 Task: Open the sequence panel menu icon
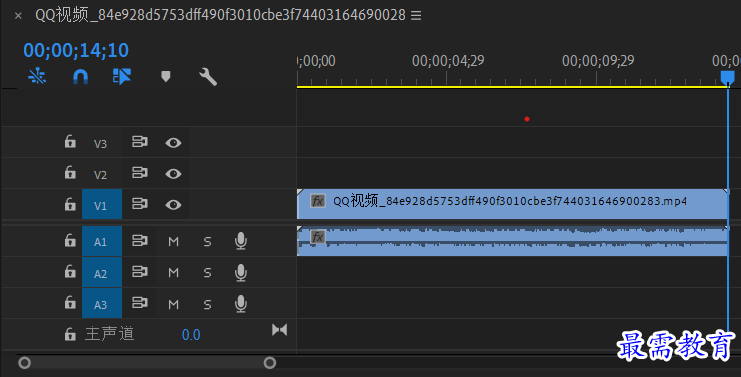(x=416, y=16)
